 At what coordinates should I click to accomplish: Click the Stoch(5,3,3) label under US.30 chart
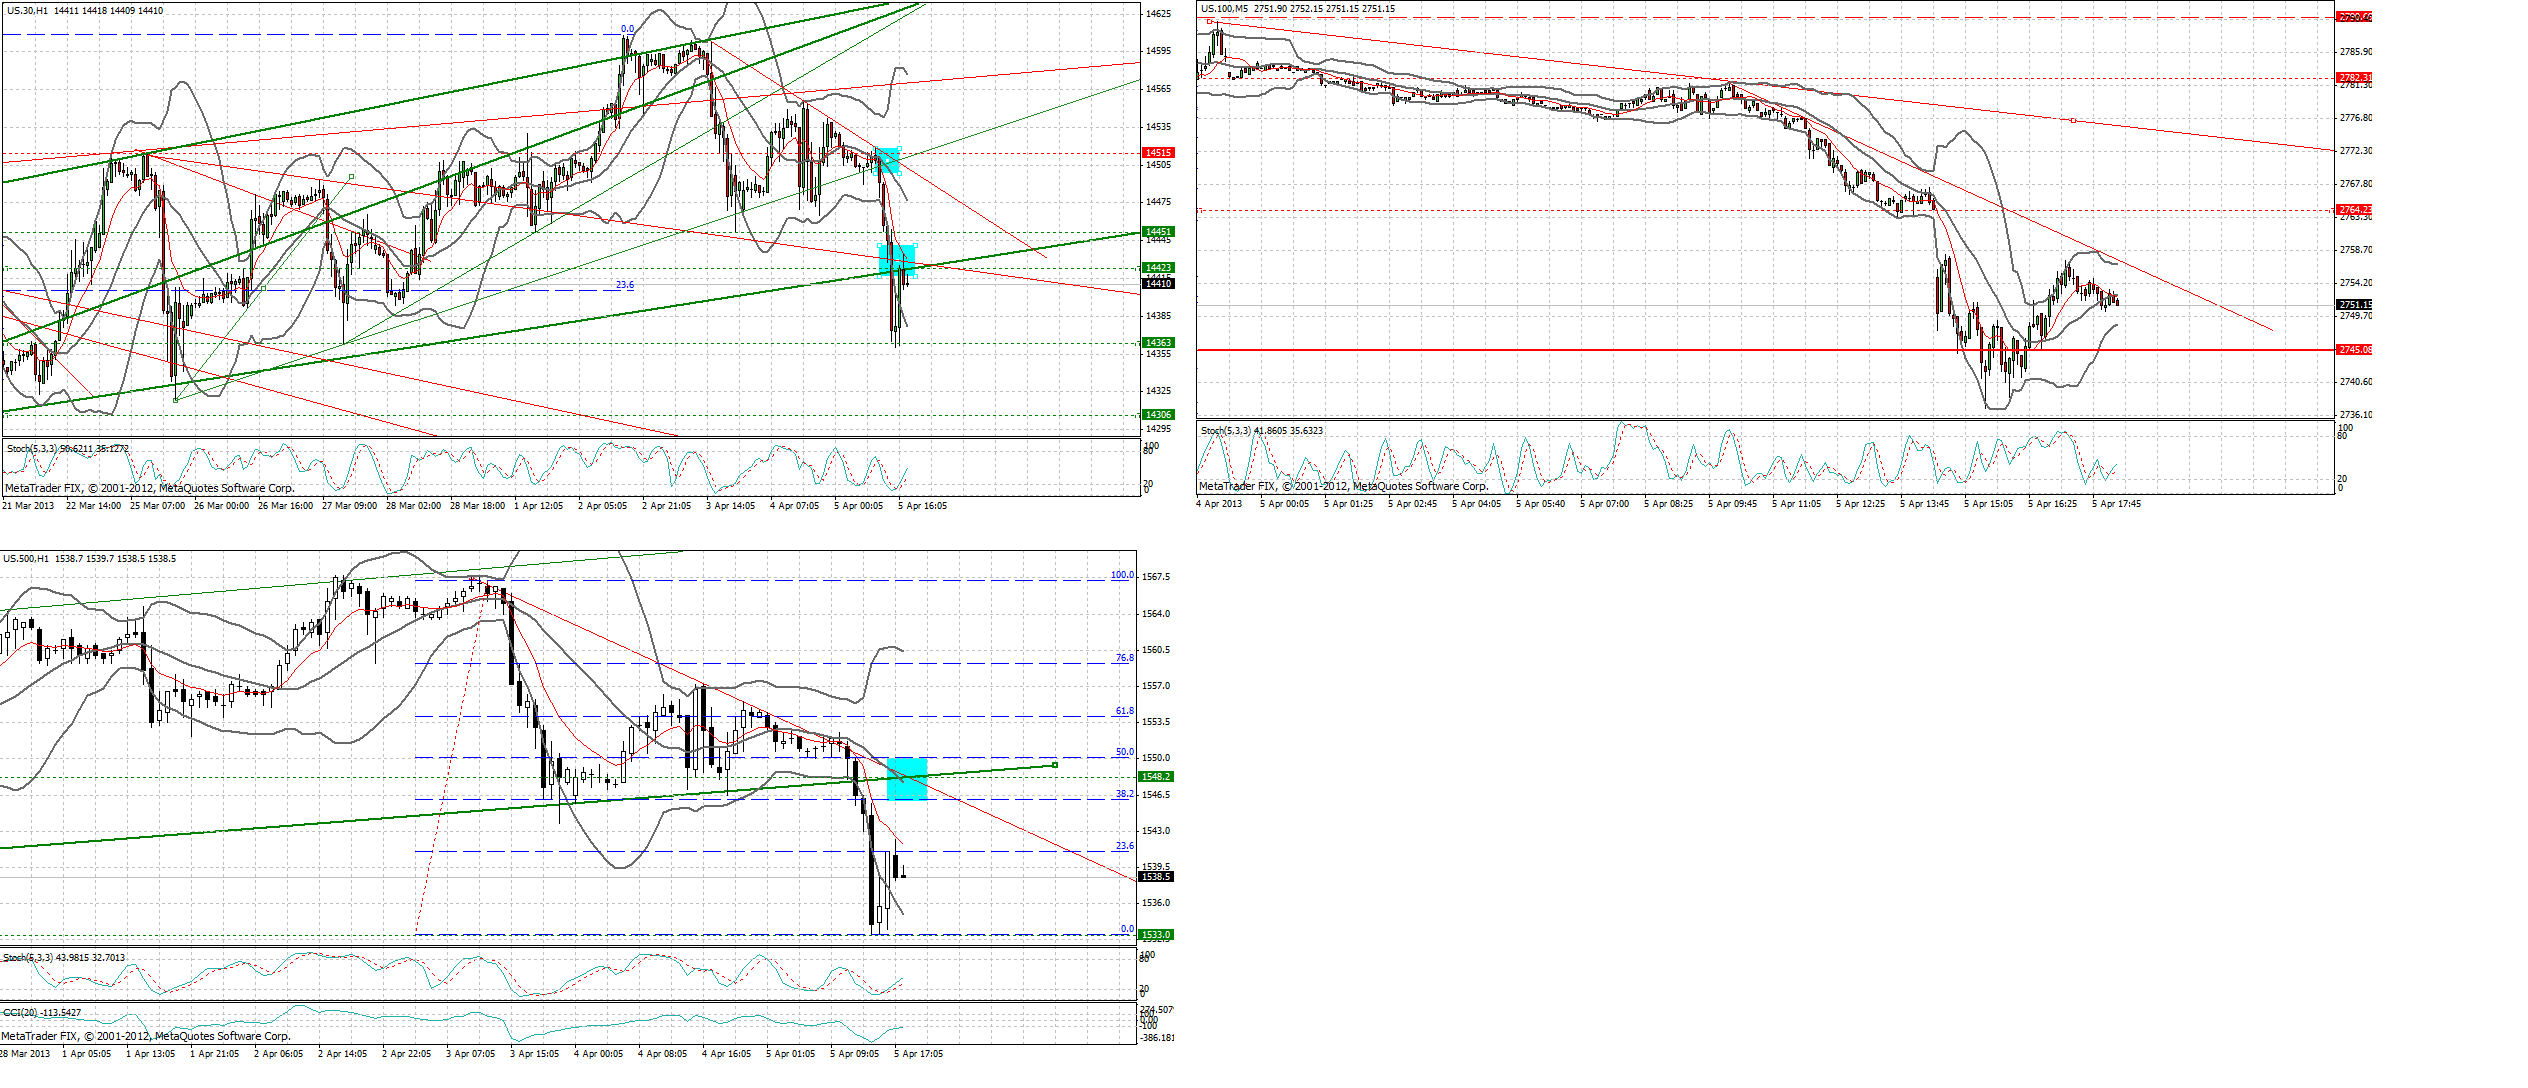(x=31, y=449)
